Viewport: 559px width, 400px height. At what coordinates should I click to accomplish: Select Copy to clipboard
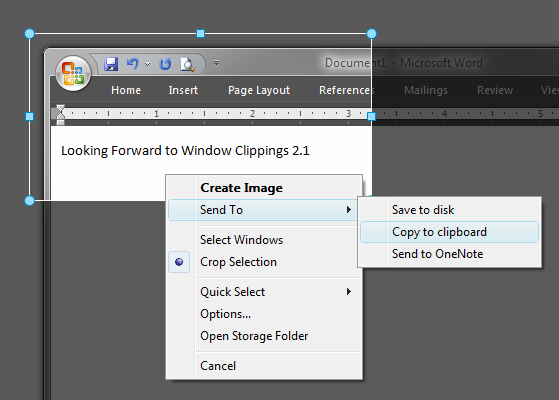click(450, 232)
